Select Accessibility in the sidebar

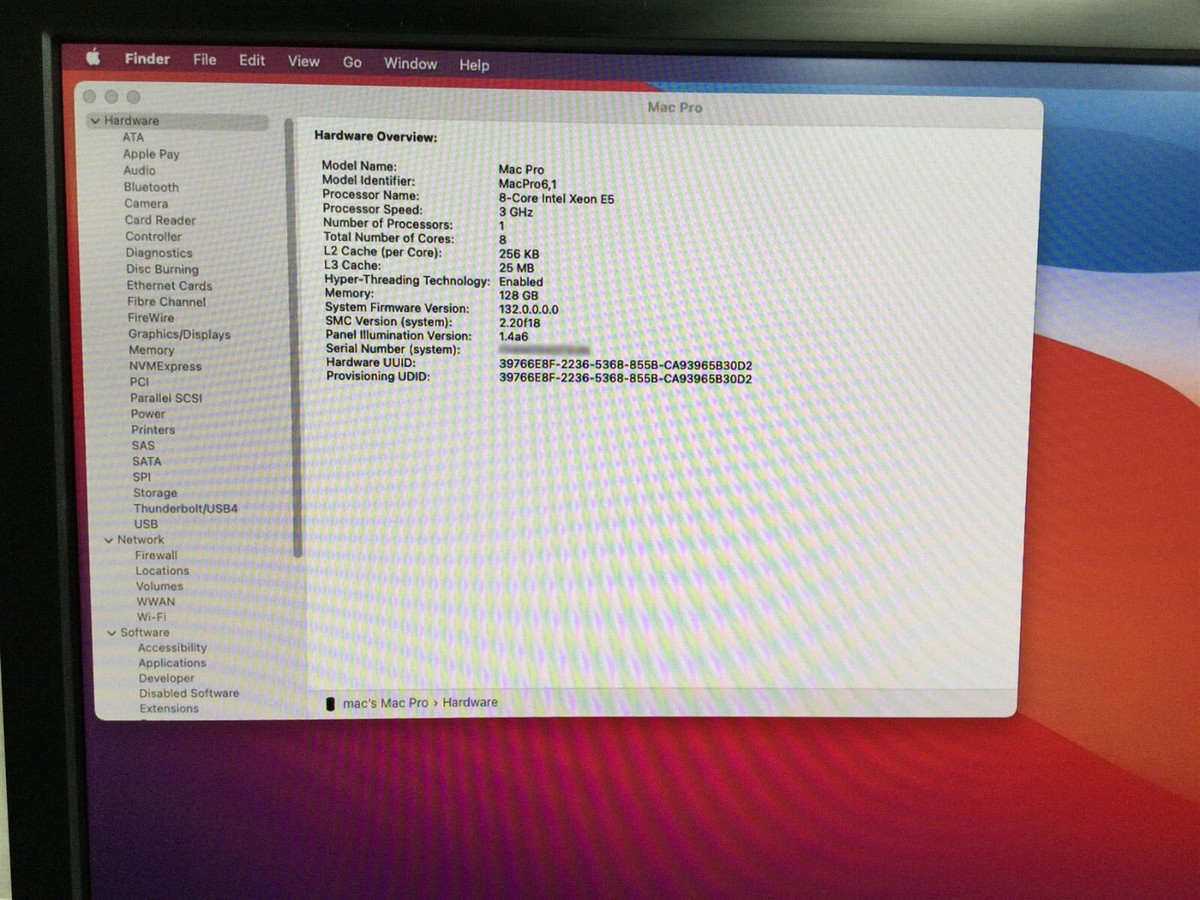click(172, 648)
